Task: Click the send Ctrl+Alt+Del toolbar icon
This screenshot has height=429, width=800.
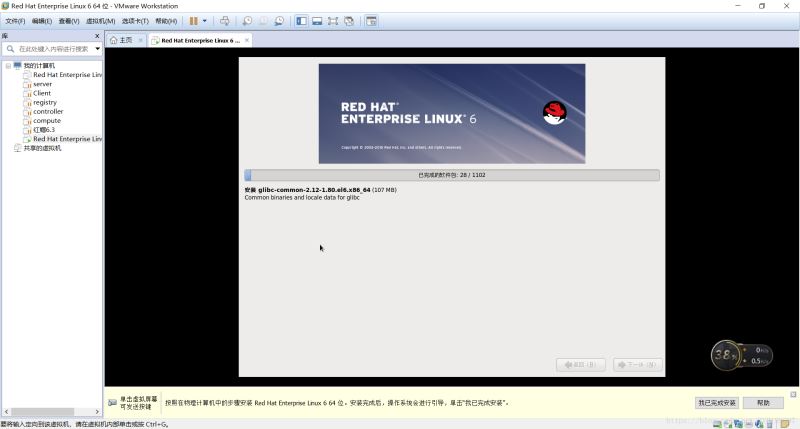Action: (224, 21)
